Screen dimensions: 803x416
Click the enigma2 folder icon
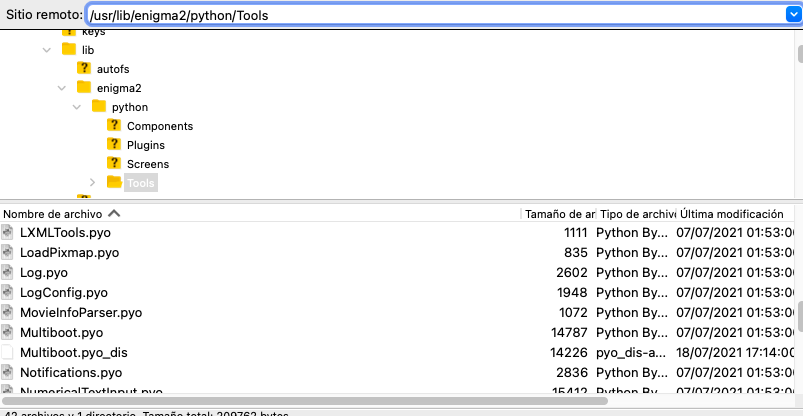tap(84, 88)
